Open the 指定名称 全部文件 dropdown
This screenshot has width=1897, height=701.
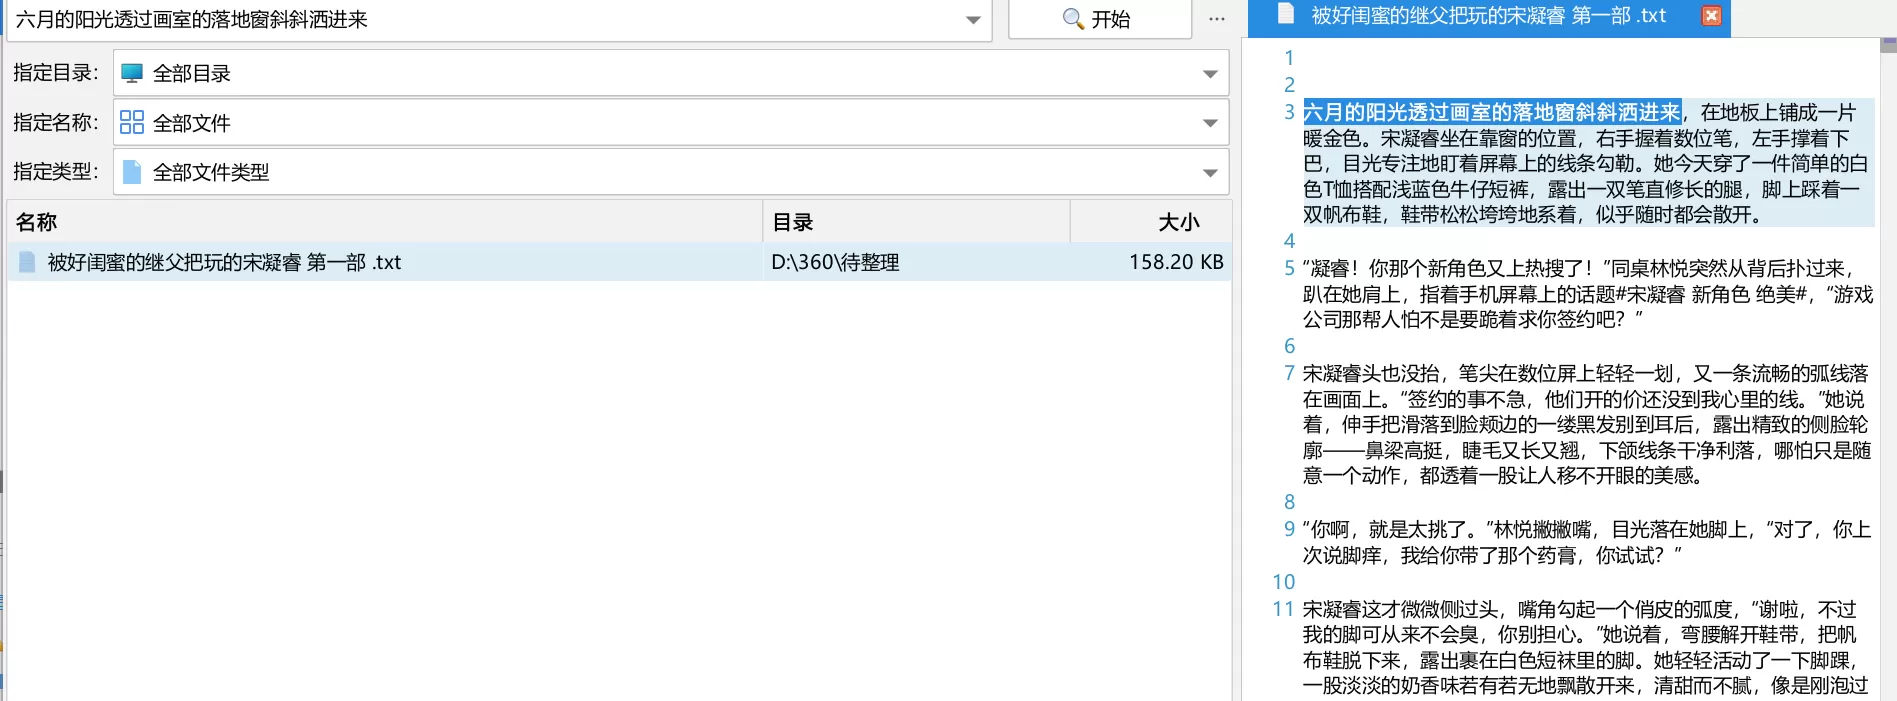[x=670, y=123]
